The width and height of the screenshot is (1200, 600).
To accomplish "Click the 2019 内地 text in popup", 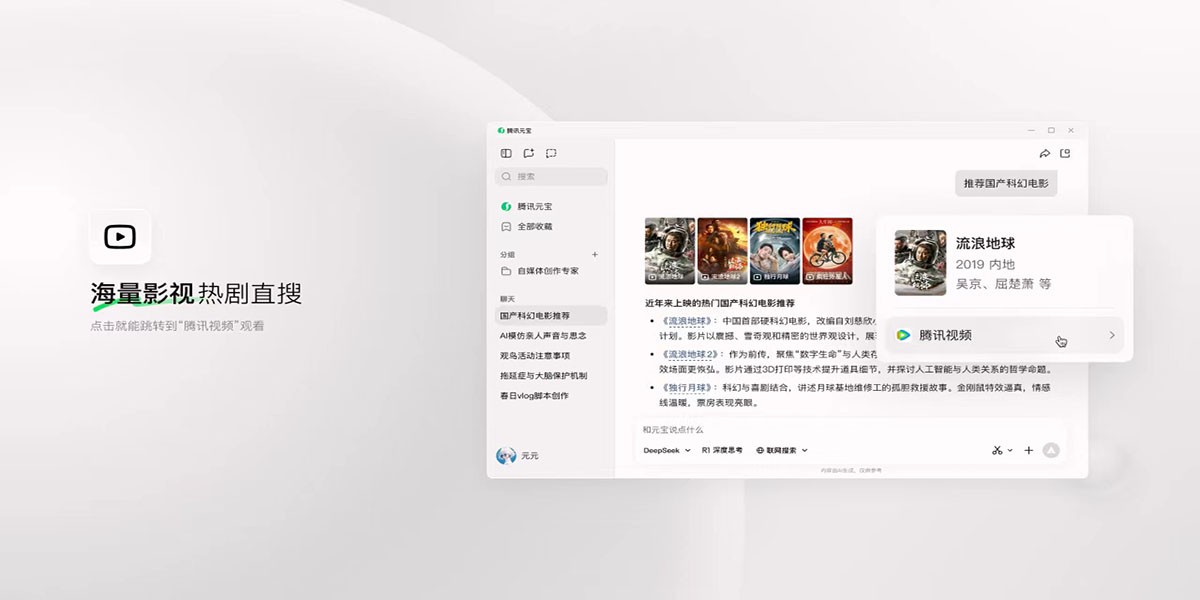I will click(985, 264).
